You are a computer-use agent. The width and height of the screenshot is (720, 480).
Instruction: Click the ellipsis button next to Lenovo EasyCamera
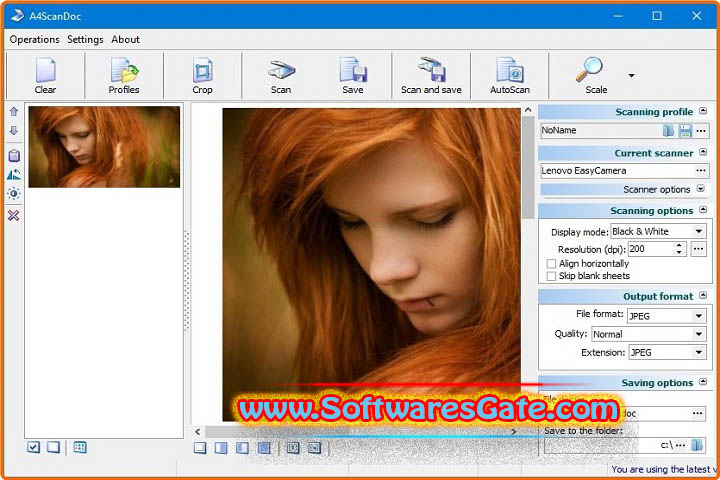701,171
